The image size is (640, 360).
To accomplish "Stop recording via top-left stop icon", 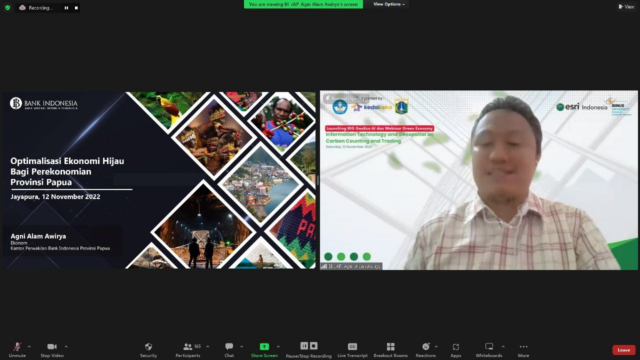I will click(x=76, y=8).
